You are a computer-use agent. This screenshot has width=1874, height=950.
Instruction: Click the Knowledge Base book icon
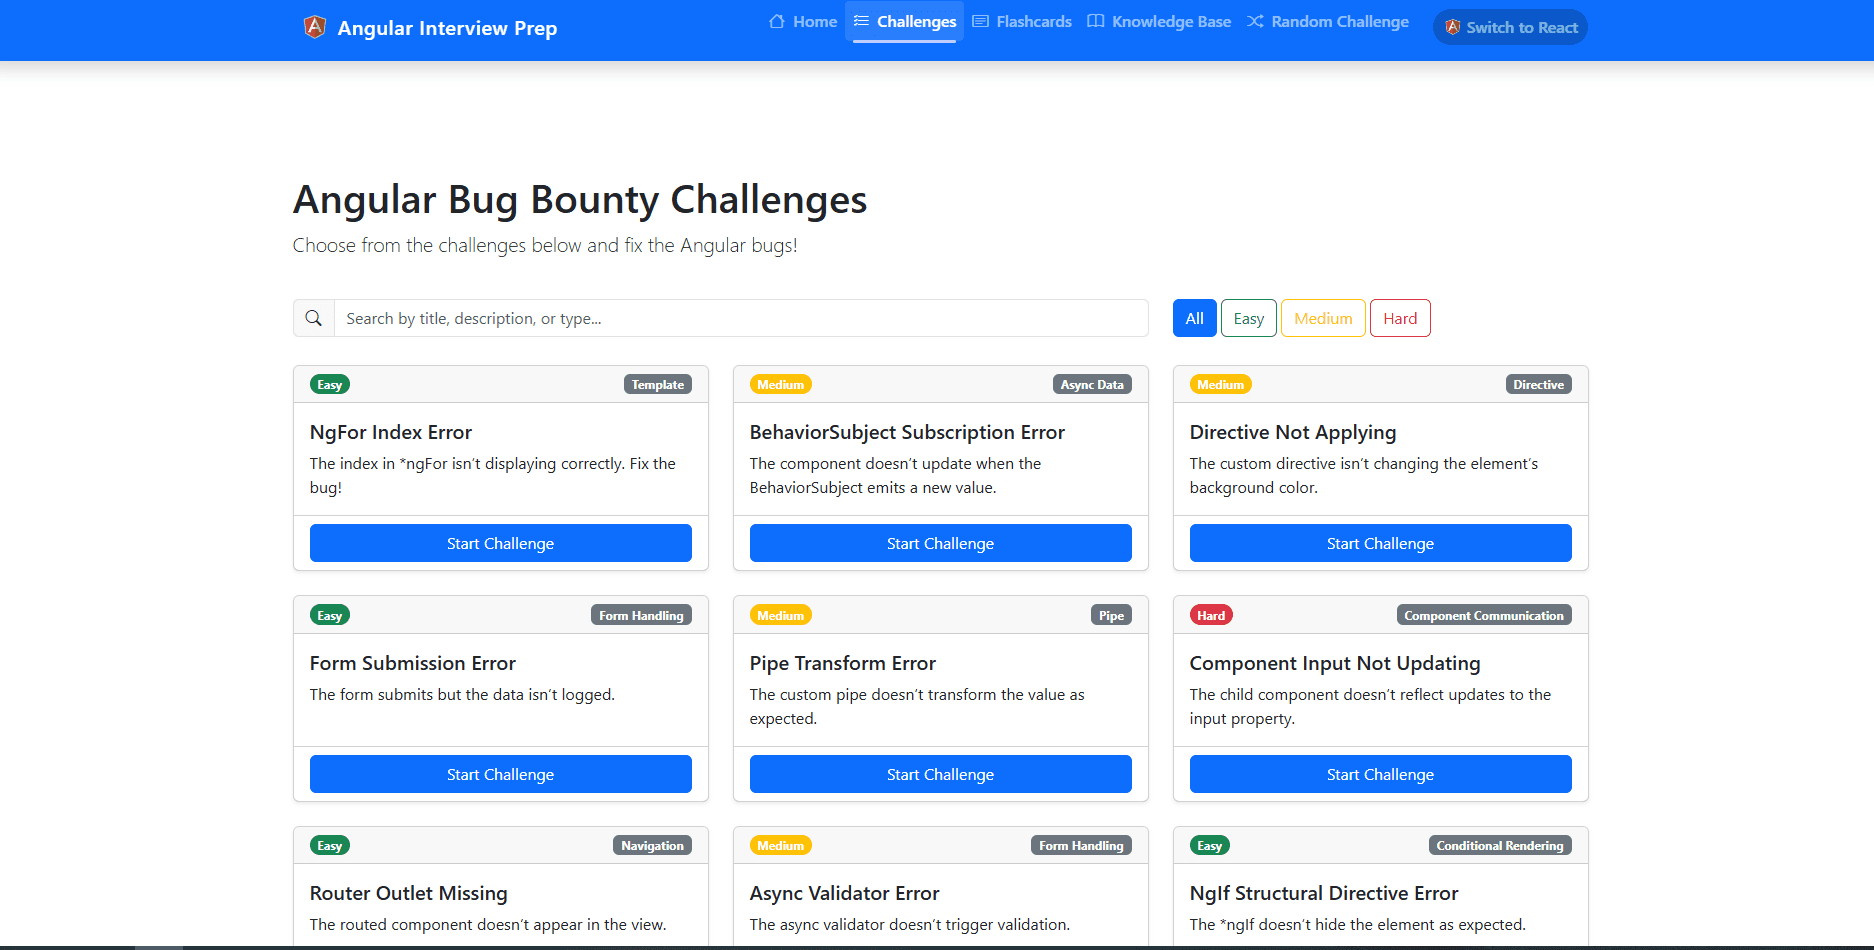(1096, 21)
